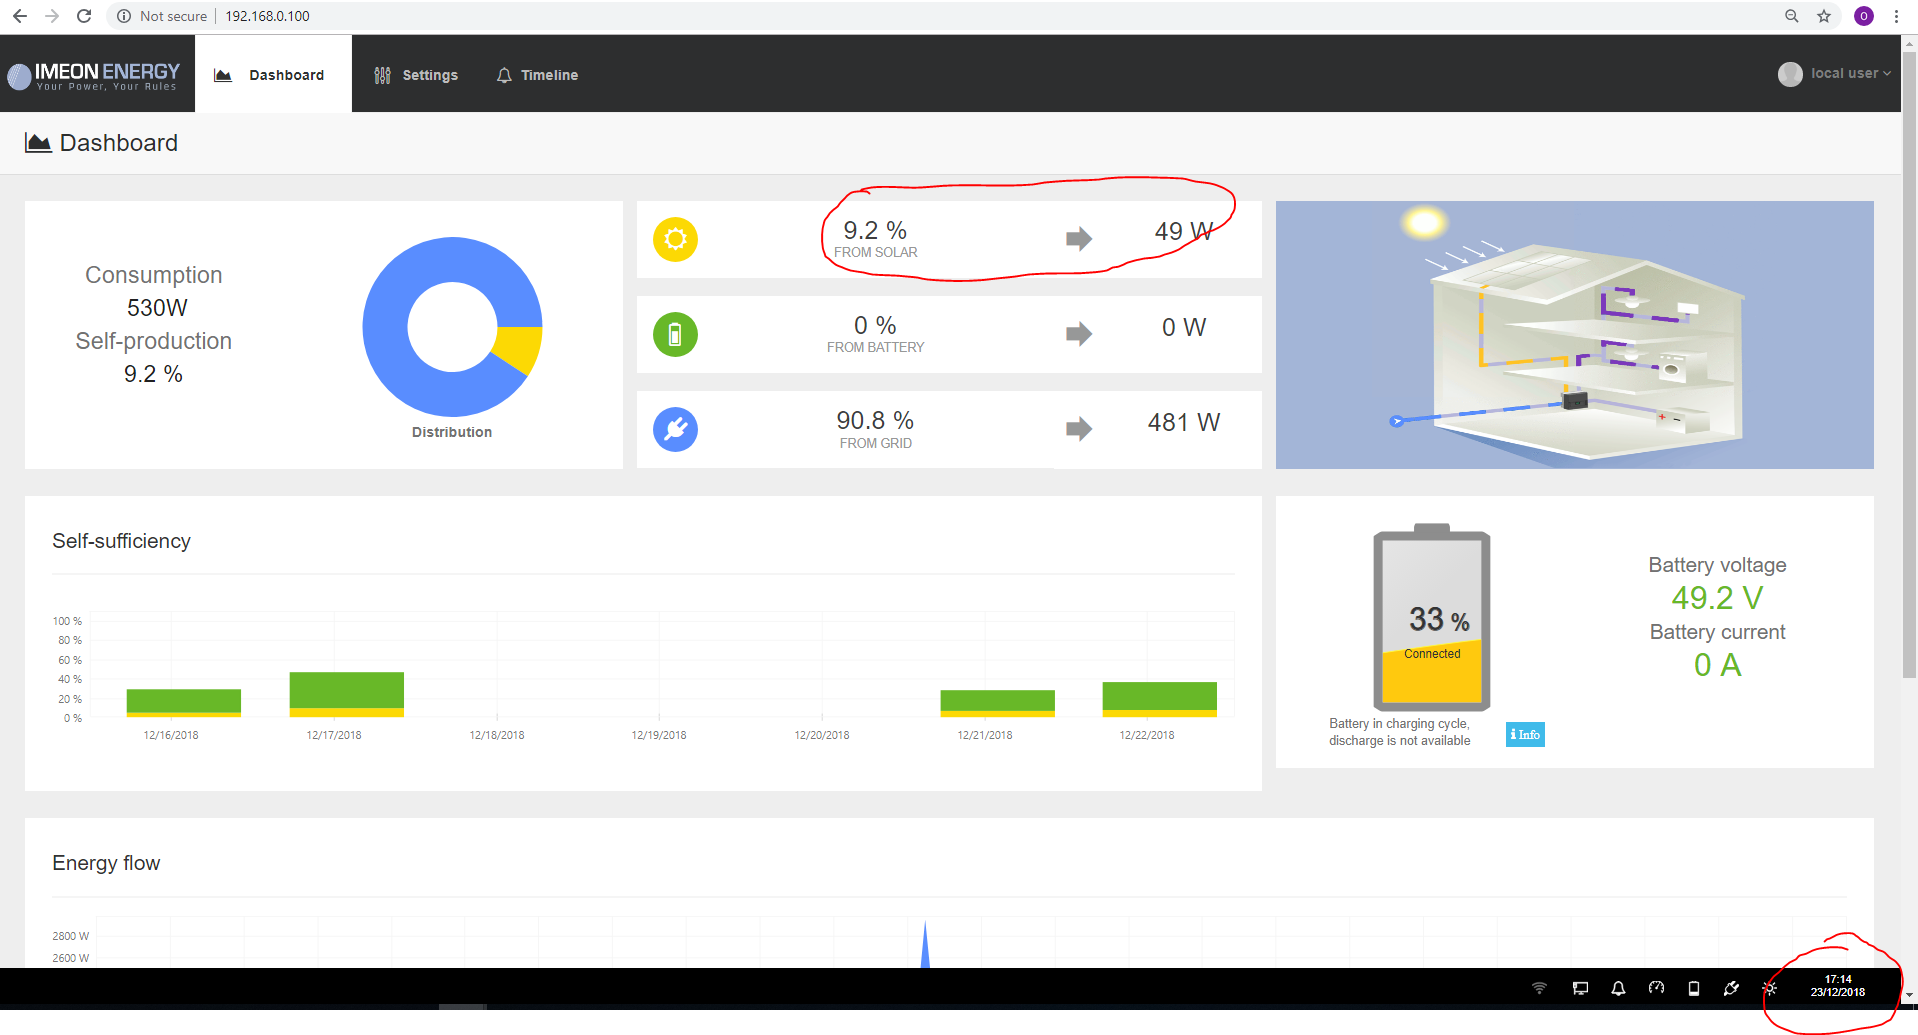This screenshot has height=1035, width=1918.
Task: Click the IMEON ENERGY logo
Action: pyautogui.click(x=94, y=75)
